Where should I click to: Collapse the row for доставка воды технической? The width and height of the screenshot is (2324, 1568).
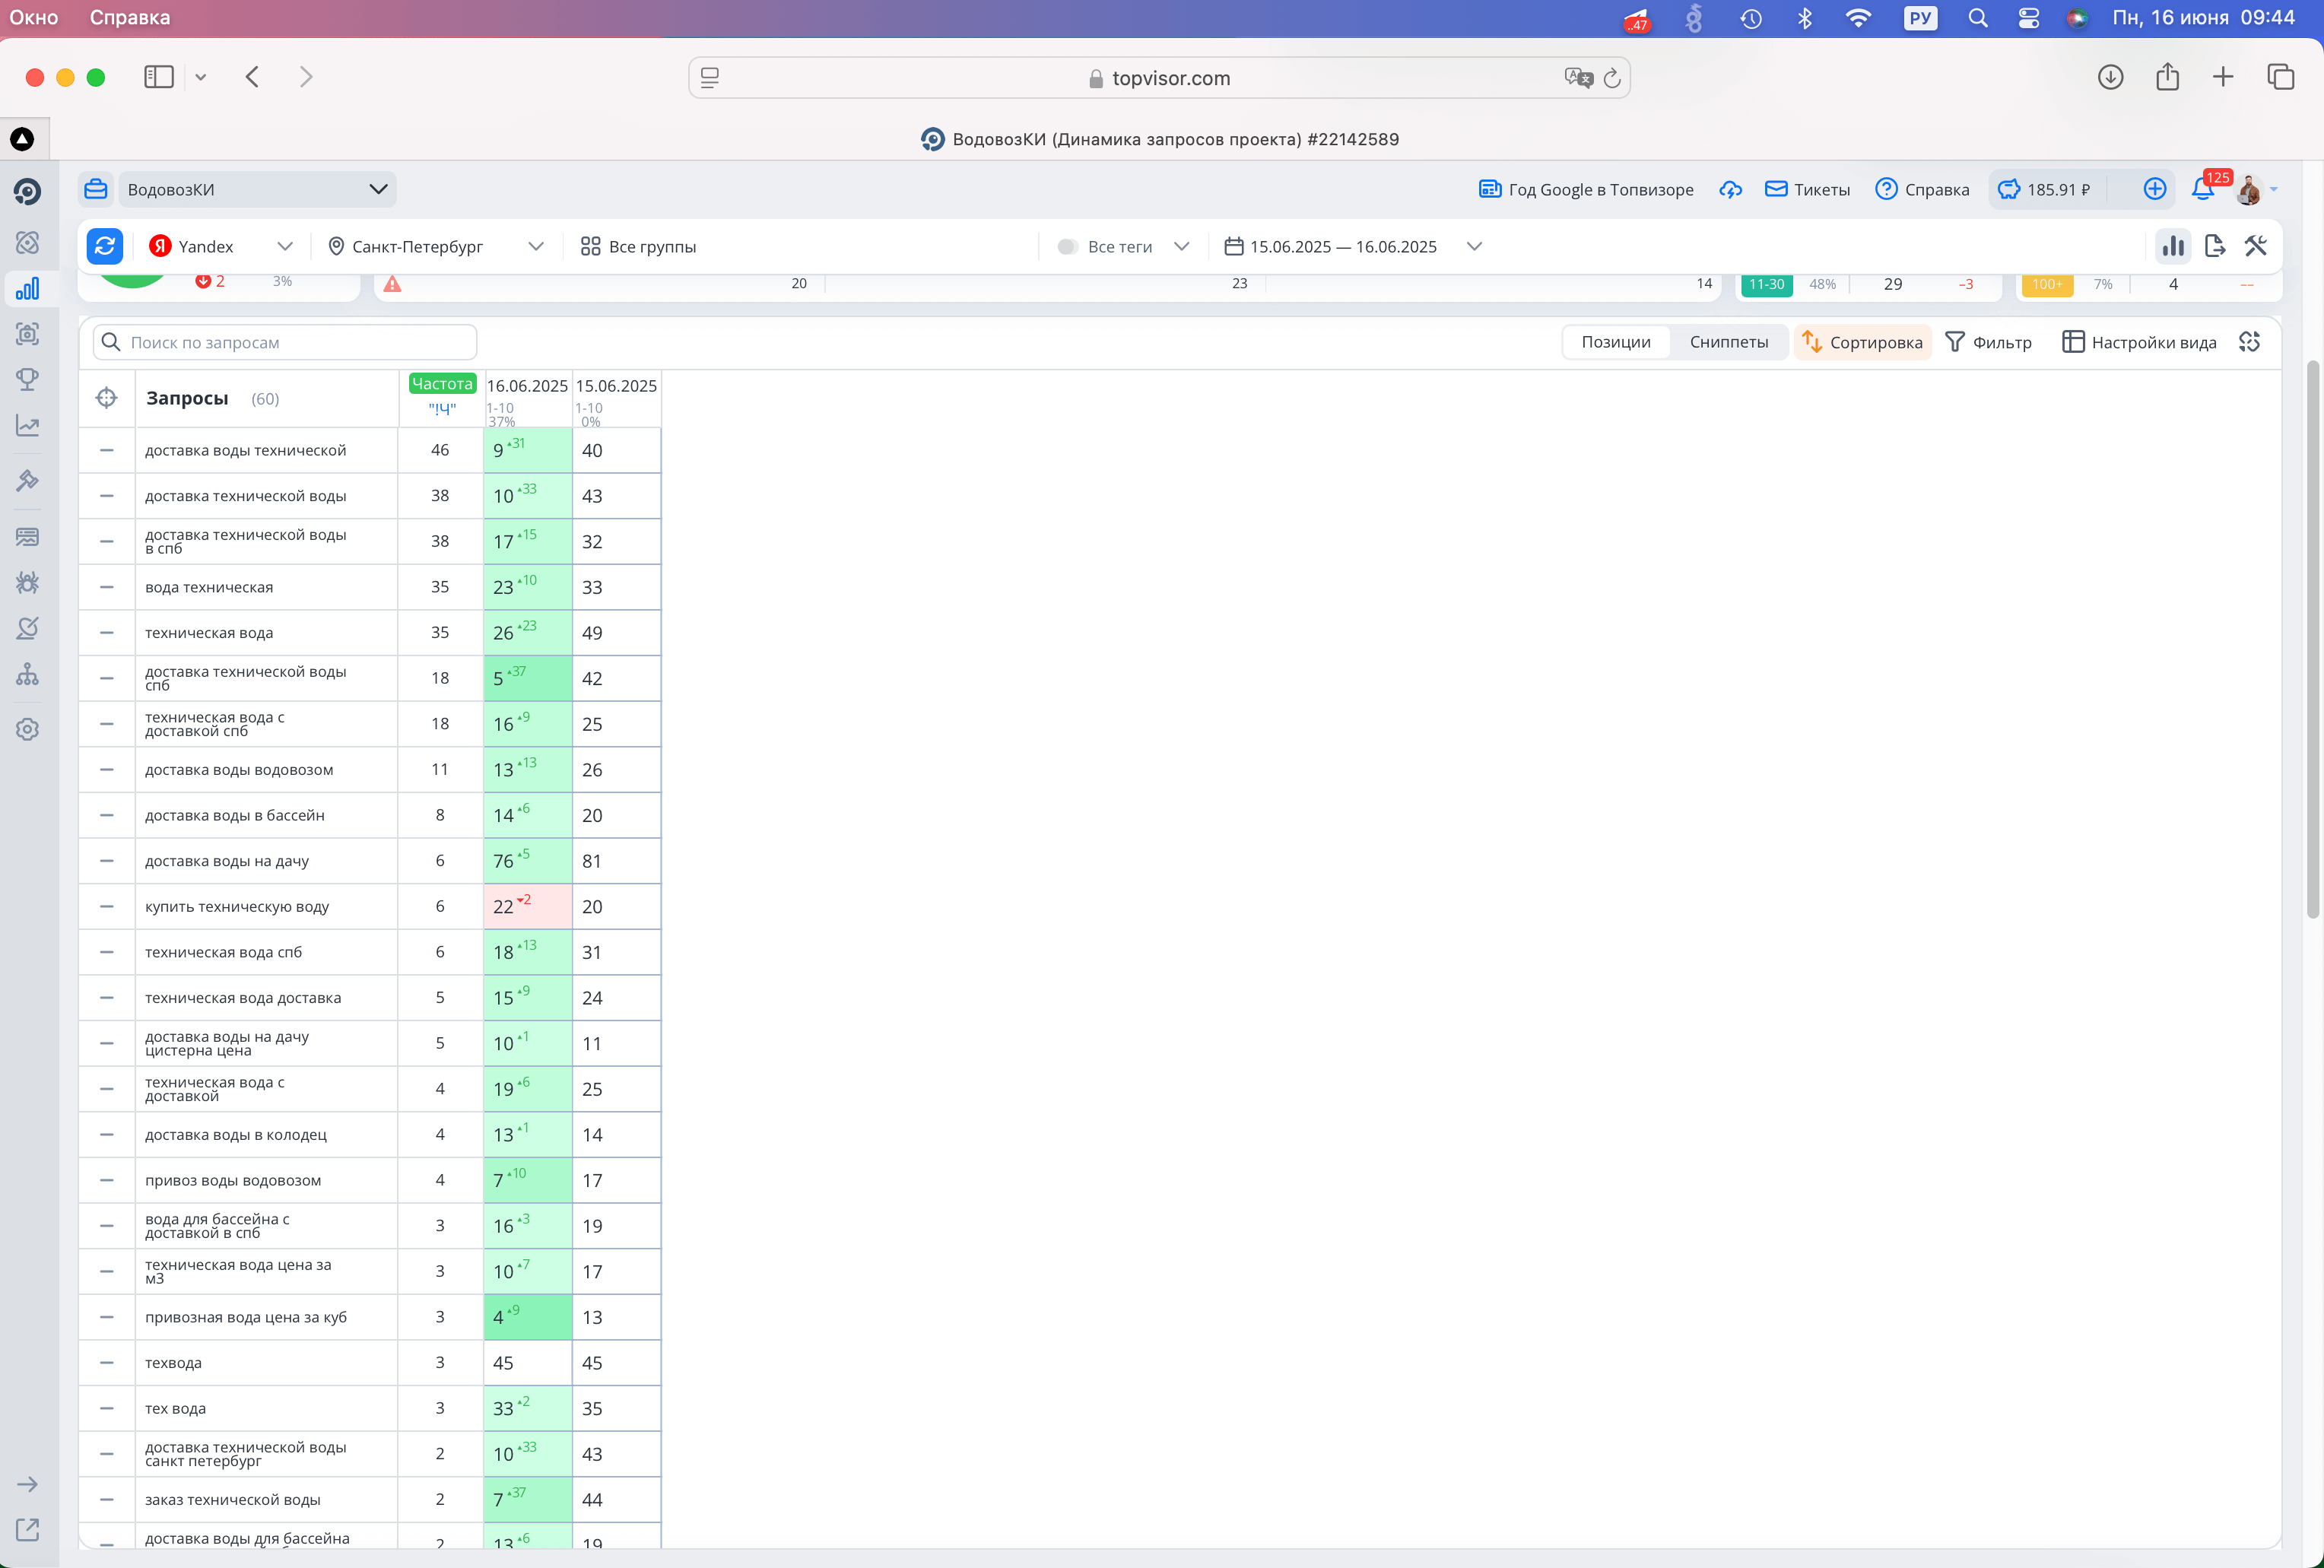[106, 450]
